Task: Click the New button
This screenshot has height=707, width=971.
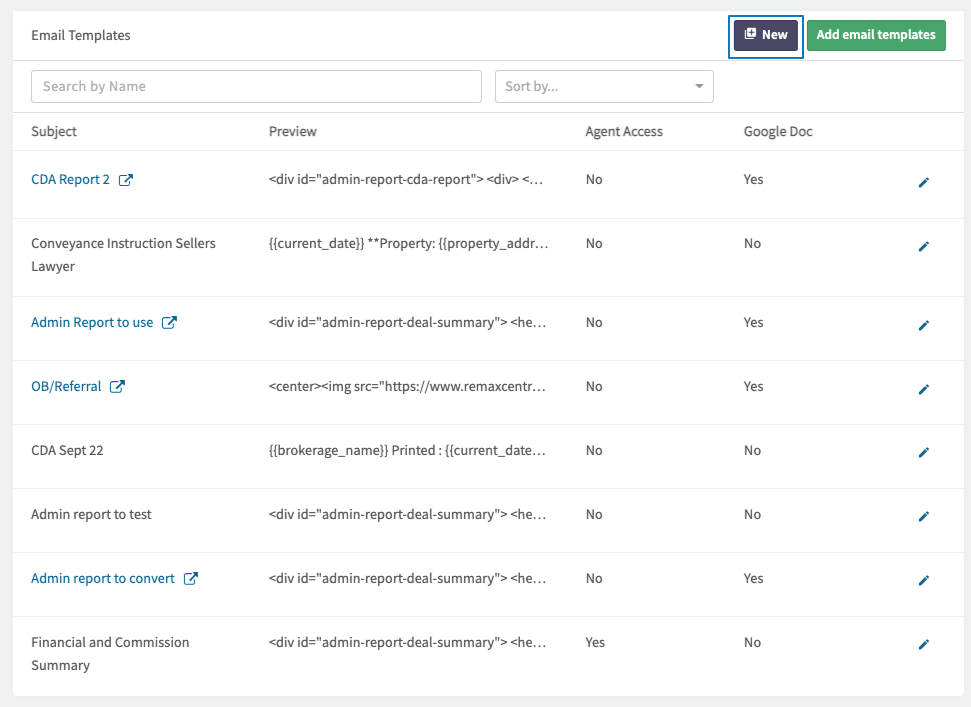Action: 766,35
